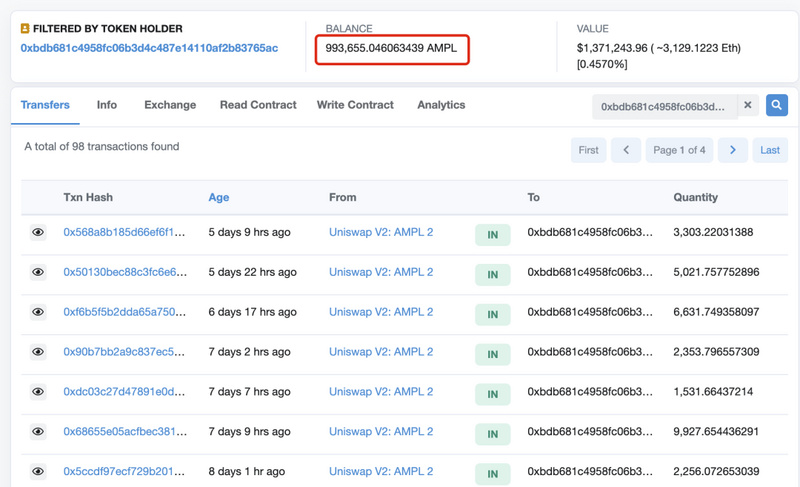Switch to the Read Contract tab
The image size is (800, 487).
[258, 105]
